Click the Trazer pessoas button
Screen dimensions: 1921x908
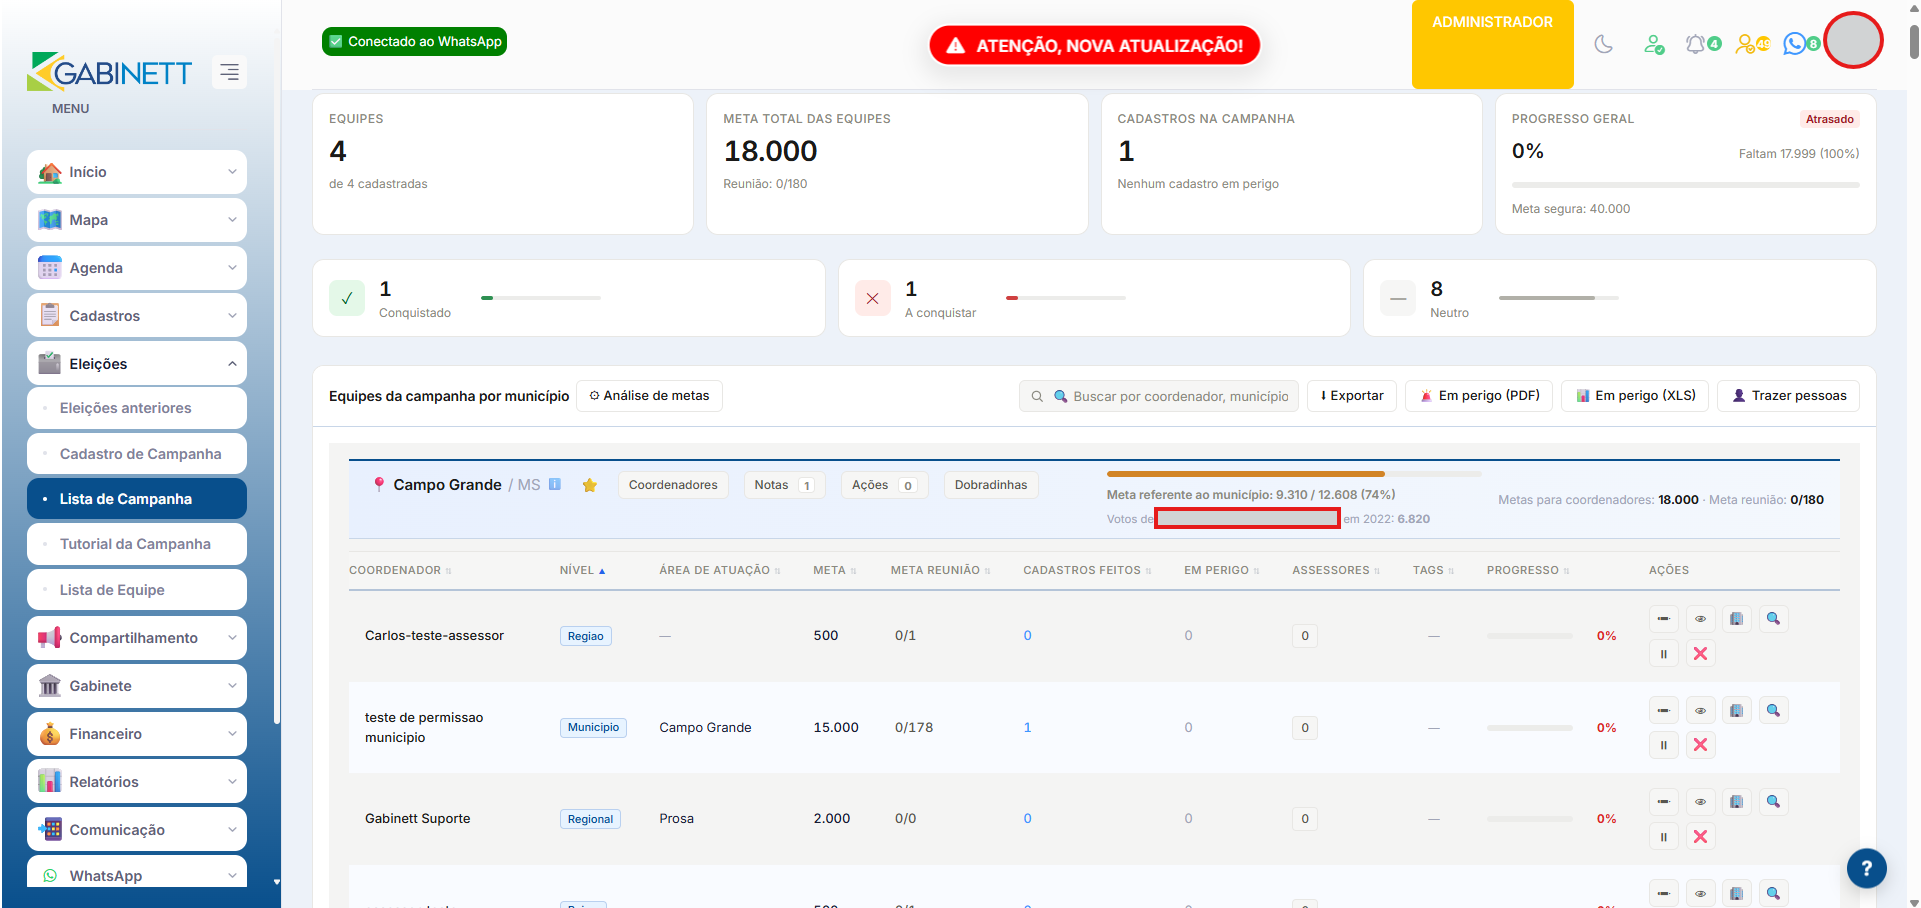tap(1789, 396)
